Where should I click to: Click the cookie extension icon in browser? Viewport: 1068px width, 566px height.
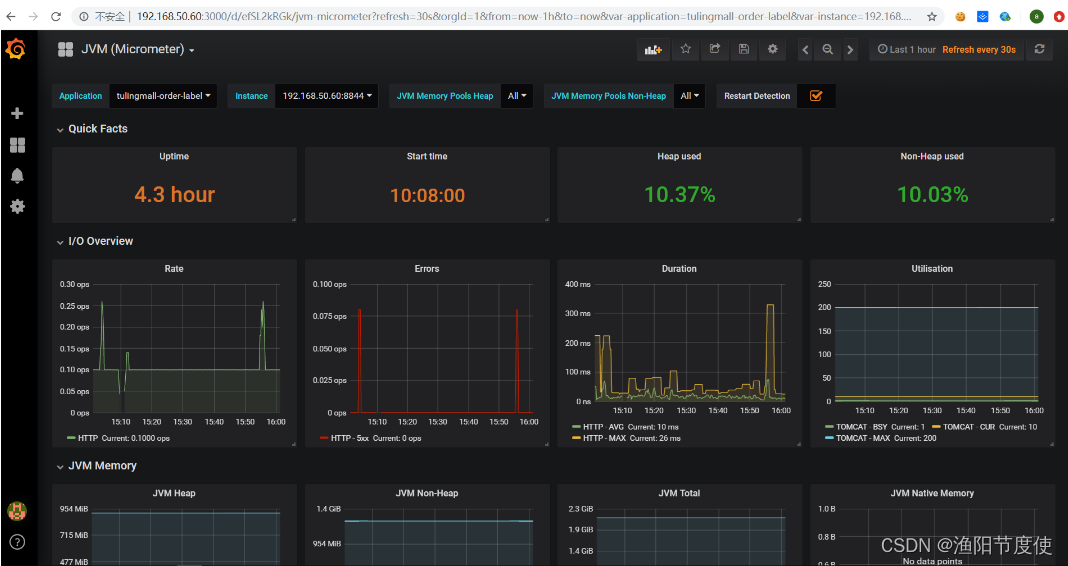(x=960, y=16)
